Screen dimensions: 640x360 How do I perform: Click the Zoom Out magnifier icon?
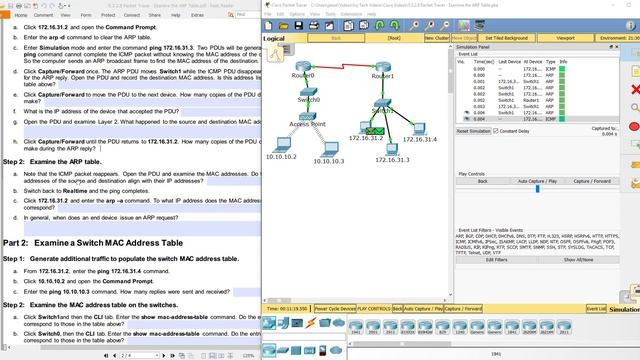pyautogui.click(x=445, y=26)
